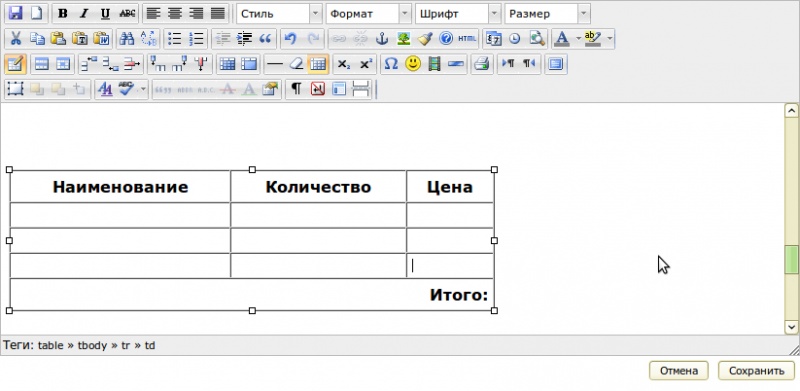The height and width of the screenshot is (391, 800).
Task: Toggle subscript formatting
Action: 344,64
